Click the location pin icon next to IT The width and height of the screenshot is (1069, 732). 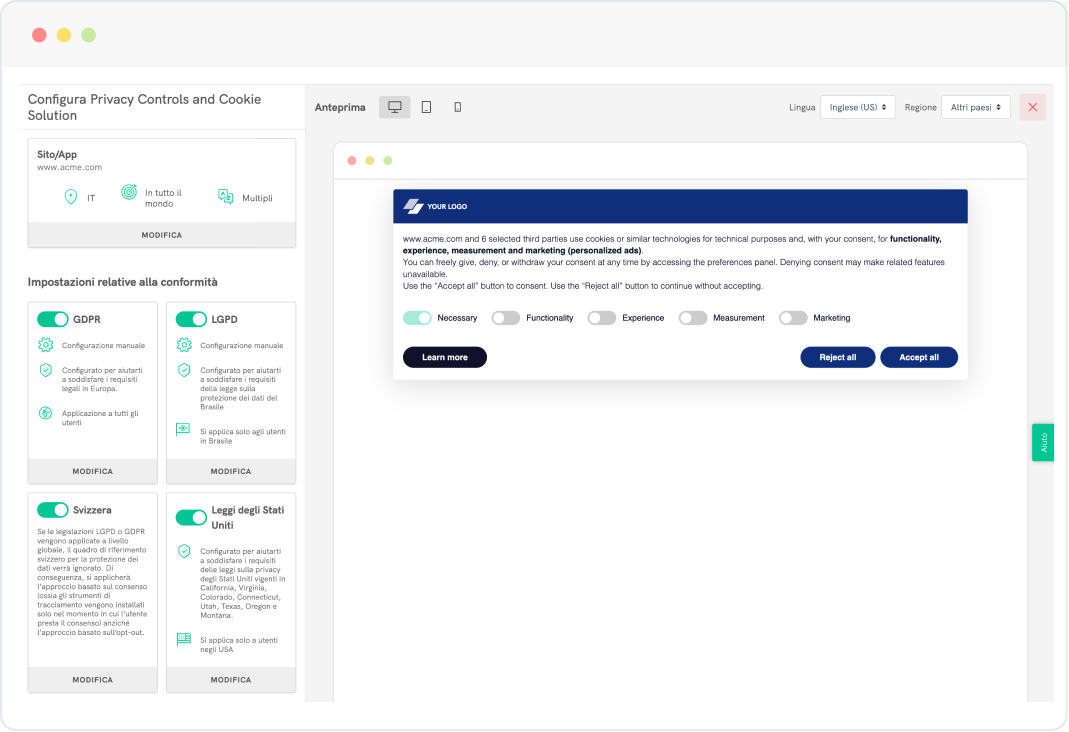click(71, 197)
